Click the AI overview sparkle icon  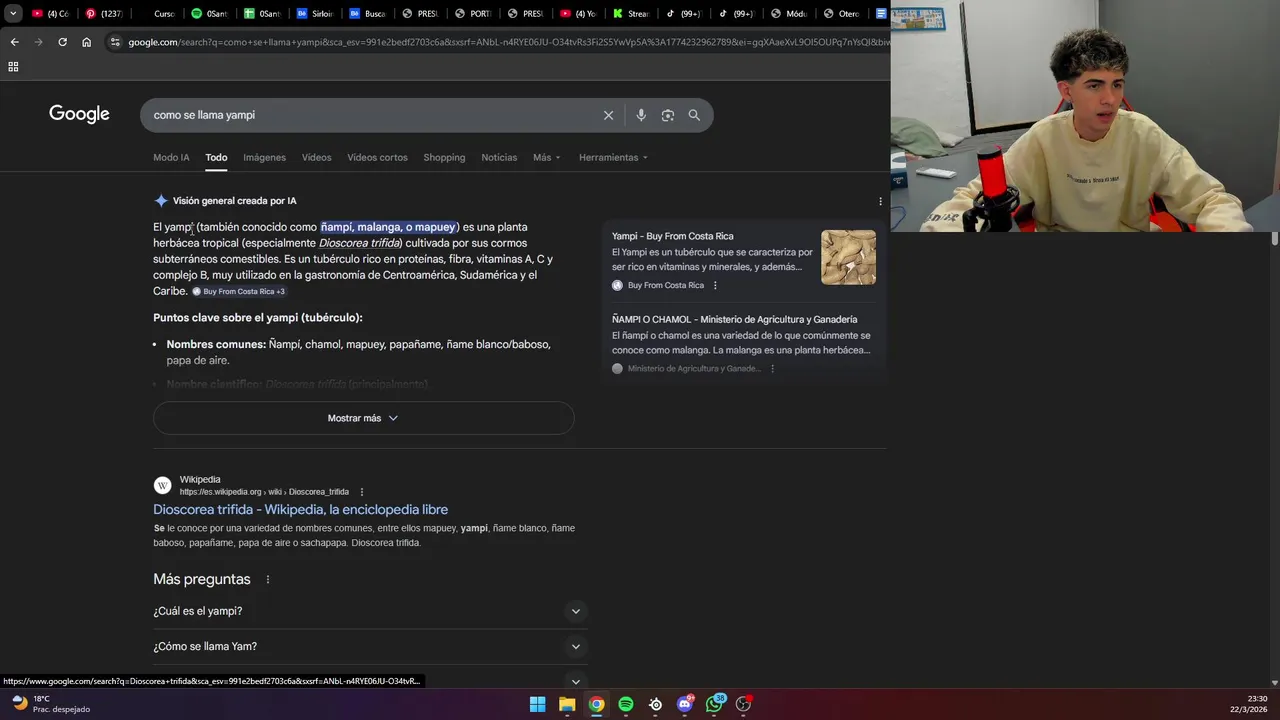click(x=161, y=200)
